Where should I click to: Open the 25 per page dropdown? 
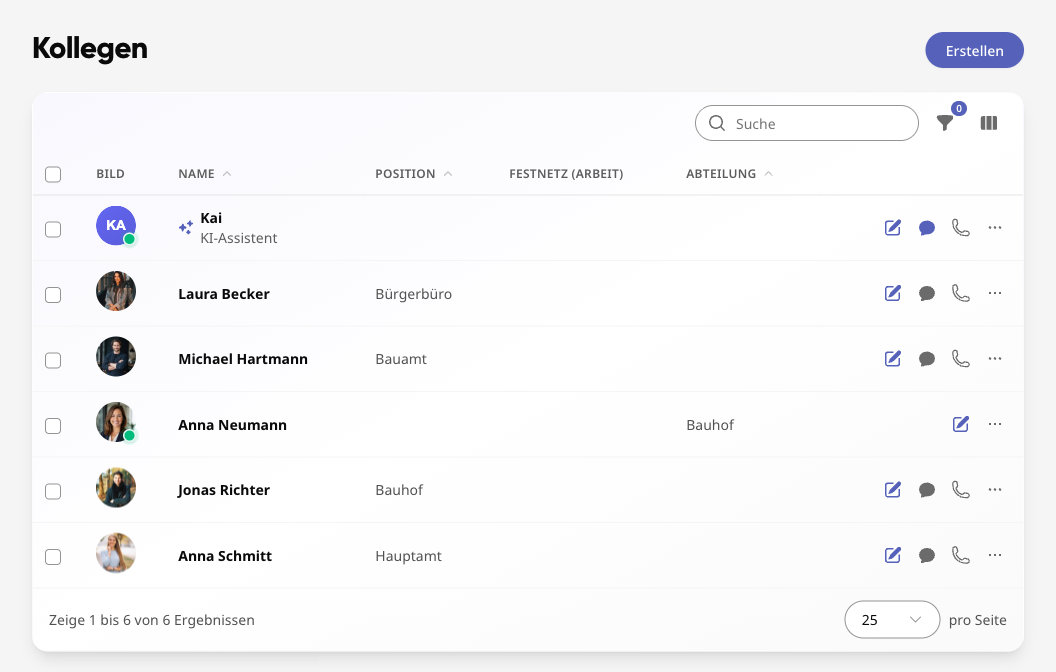pos(892,619)
